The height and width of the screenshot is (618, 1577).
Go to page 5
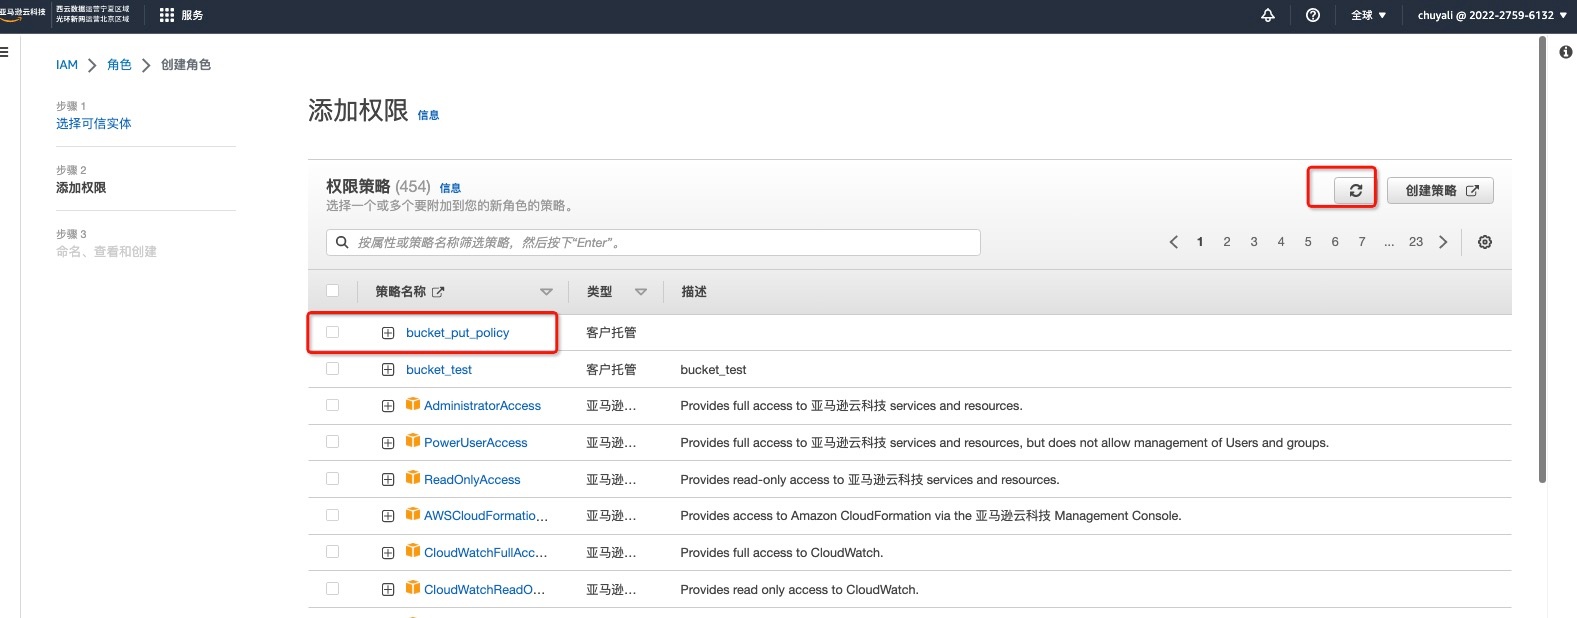(1308, 242)
